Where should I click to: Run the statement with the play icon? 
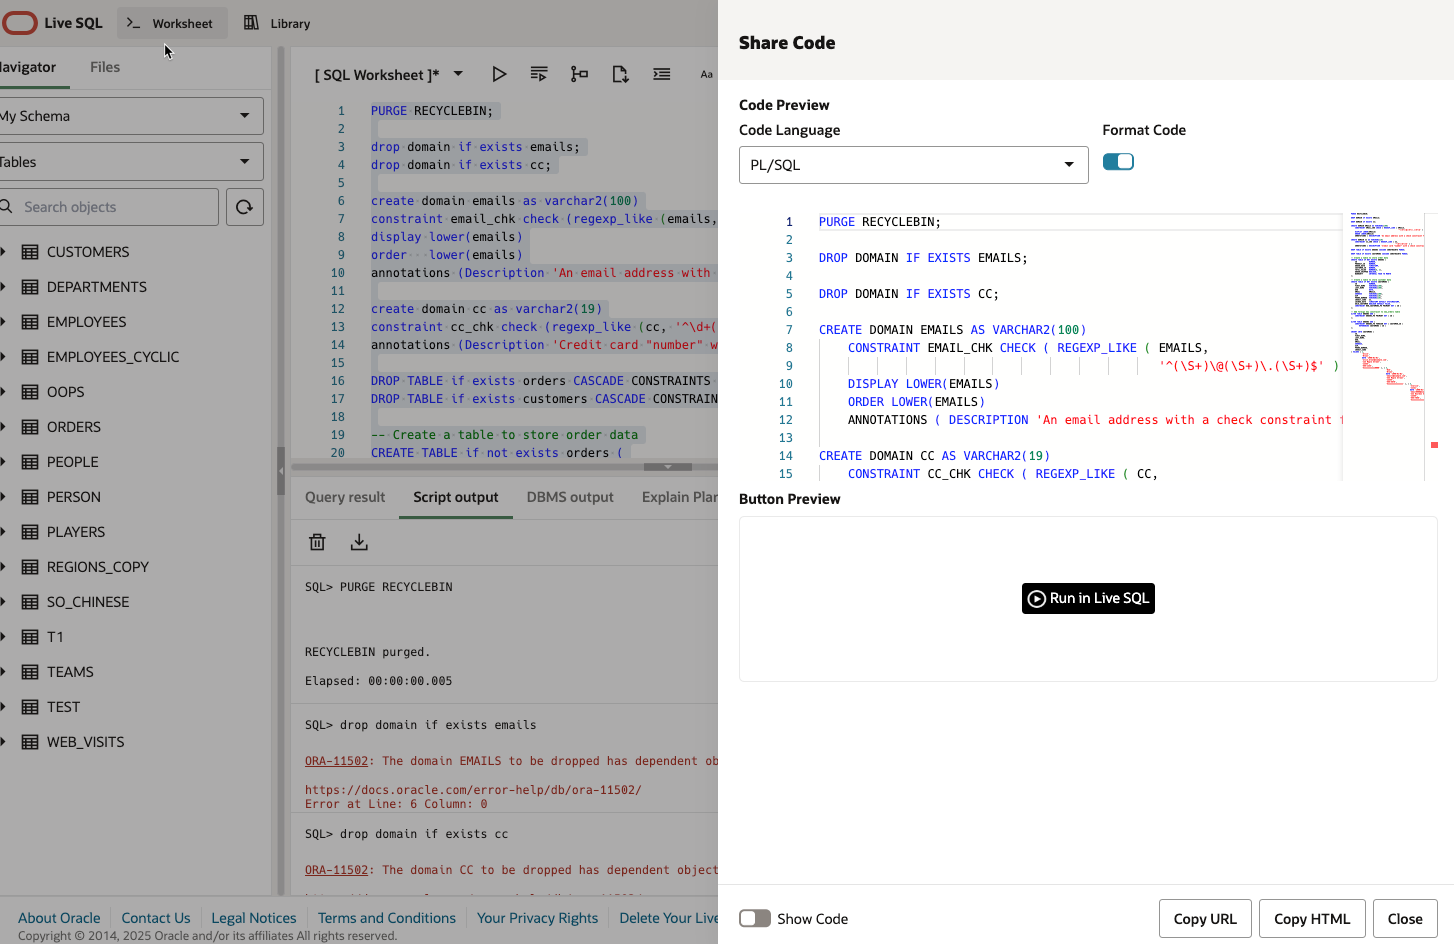pyautogui.click(x=499, y=74)
